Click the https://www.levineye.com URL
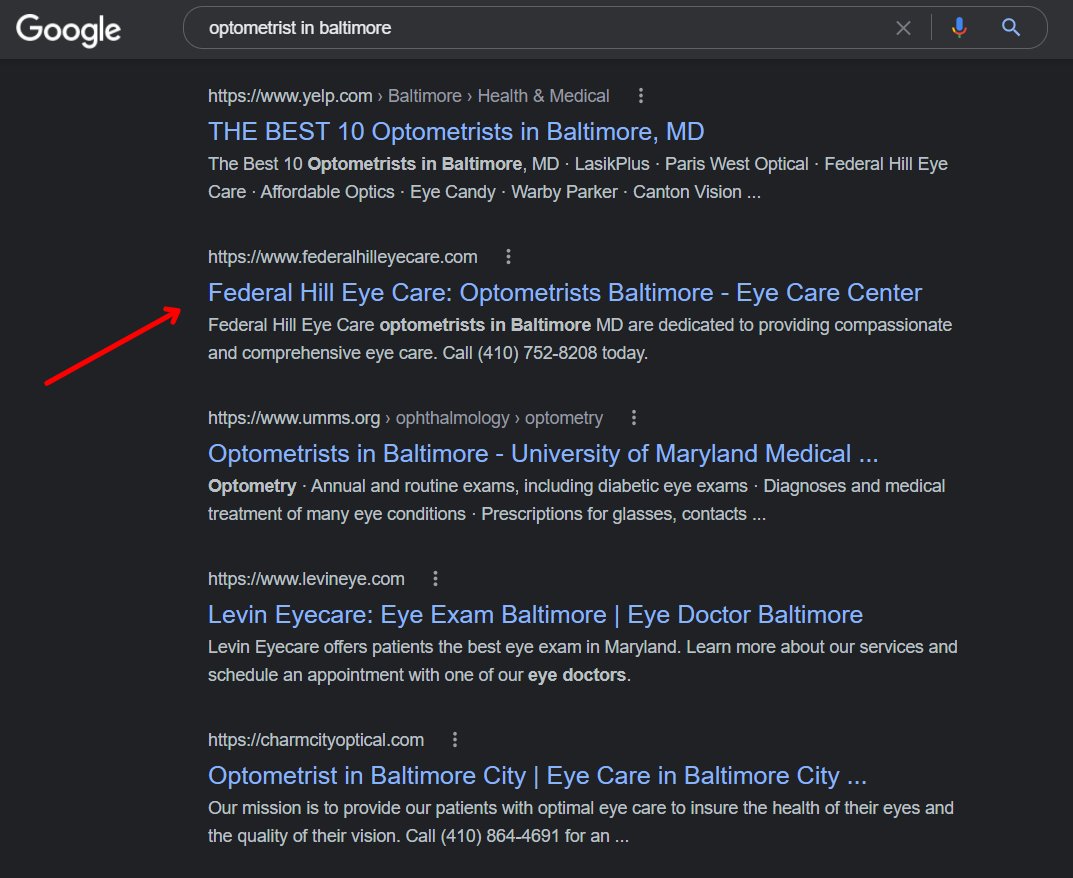The width and height of the screenshot is (1073, 878). [x=306, y=579]
